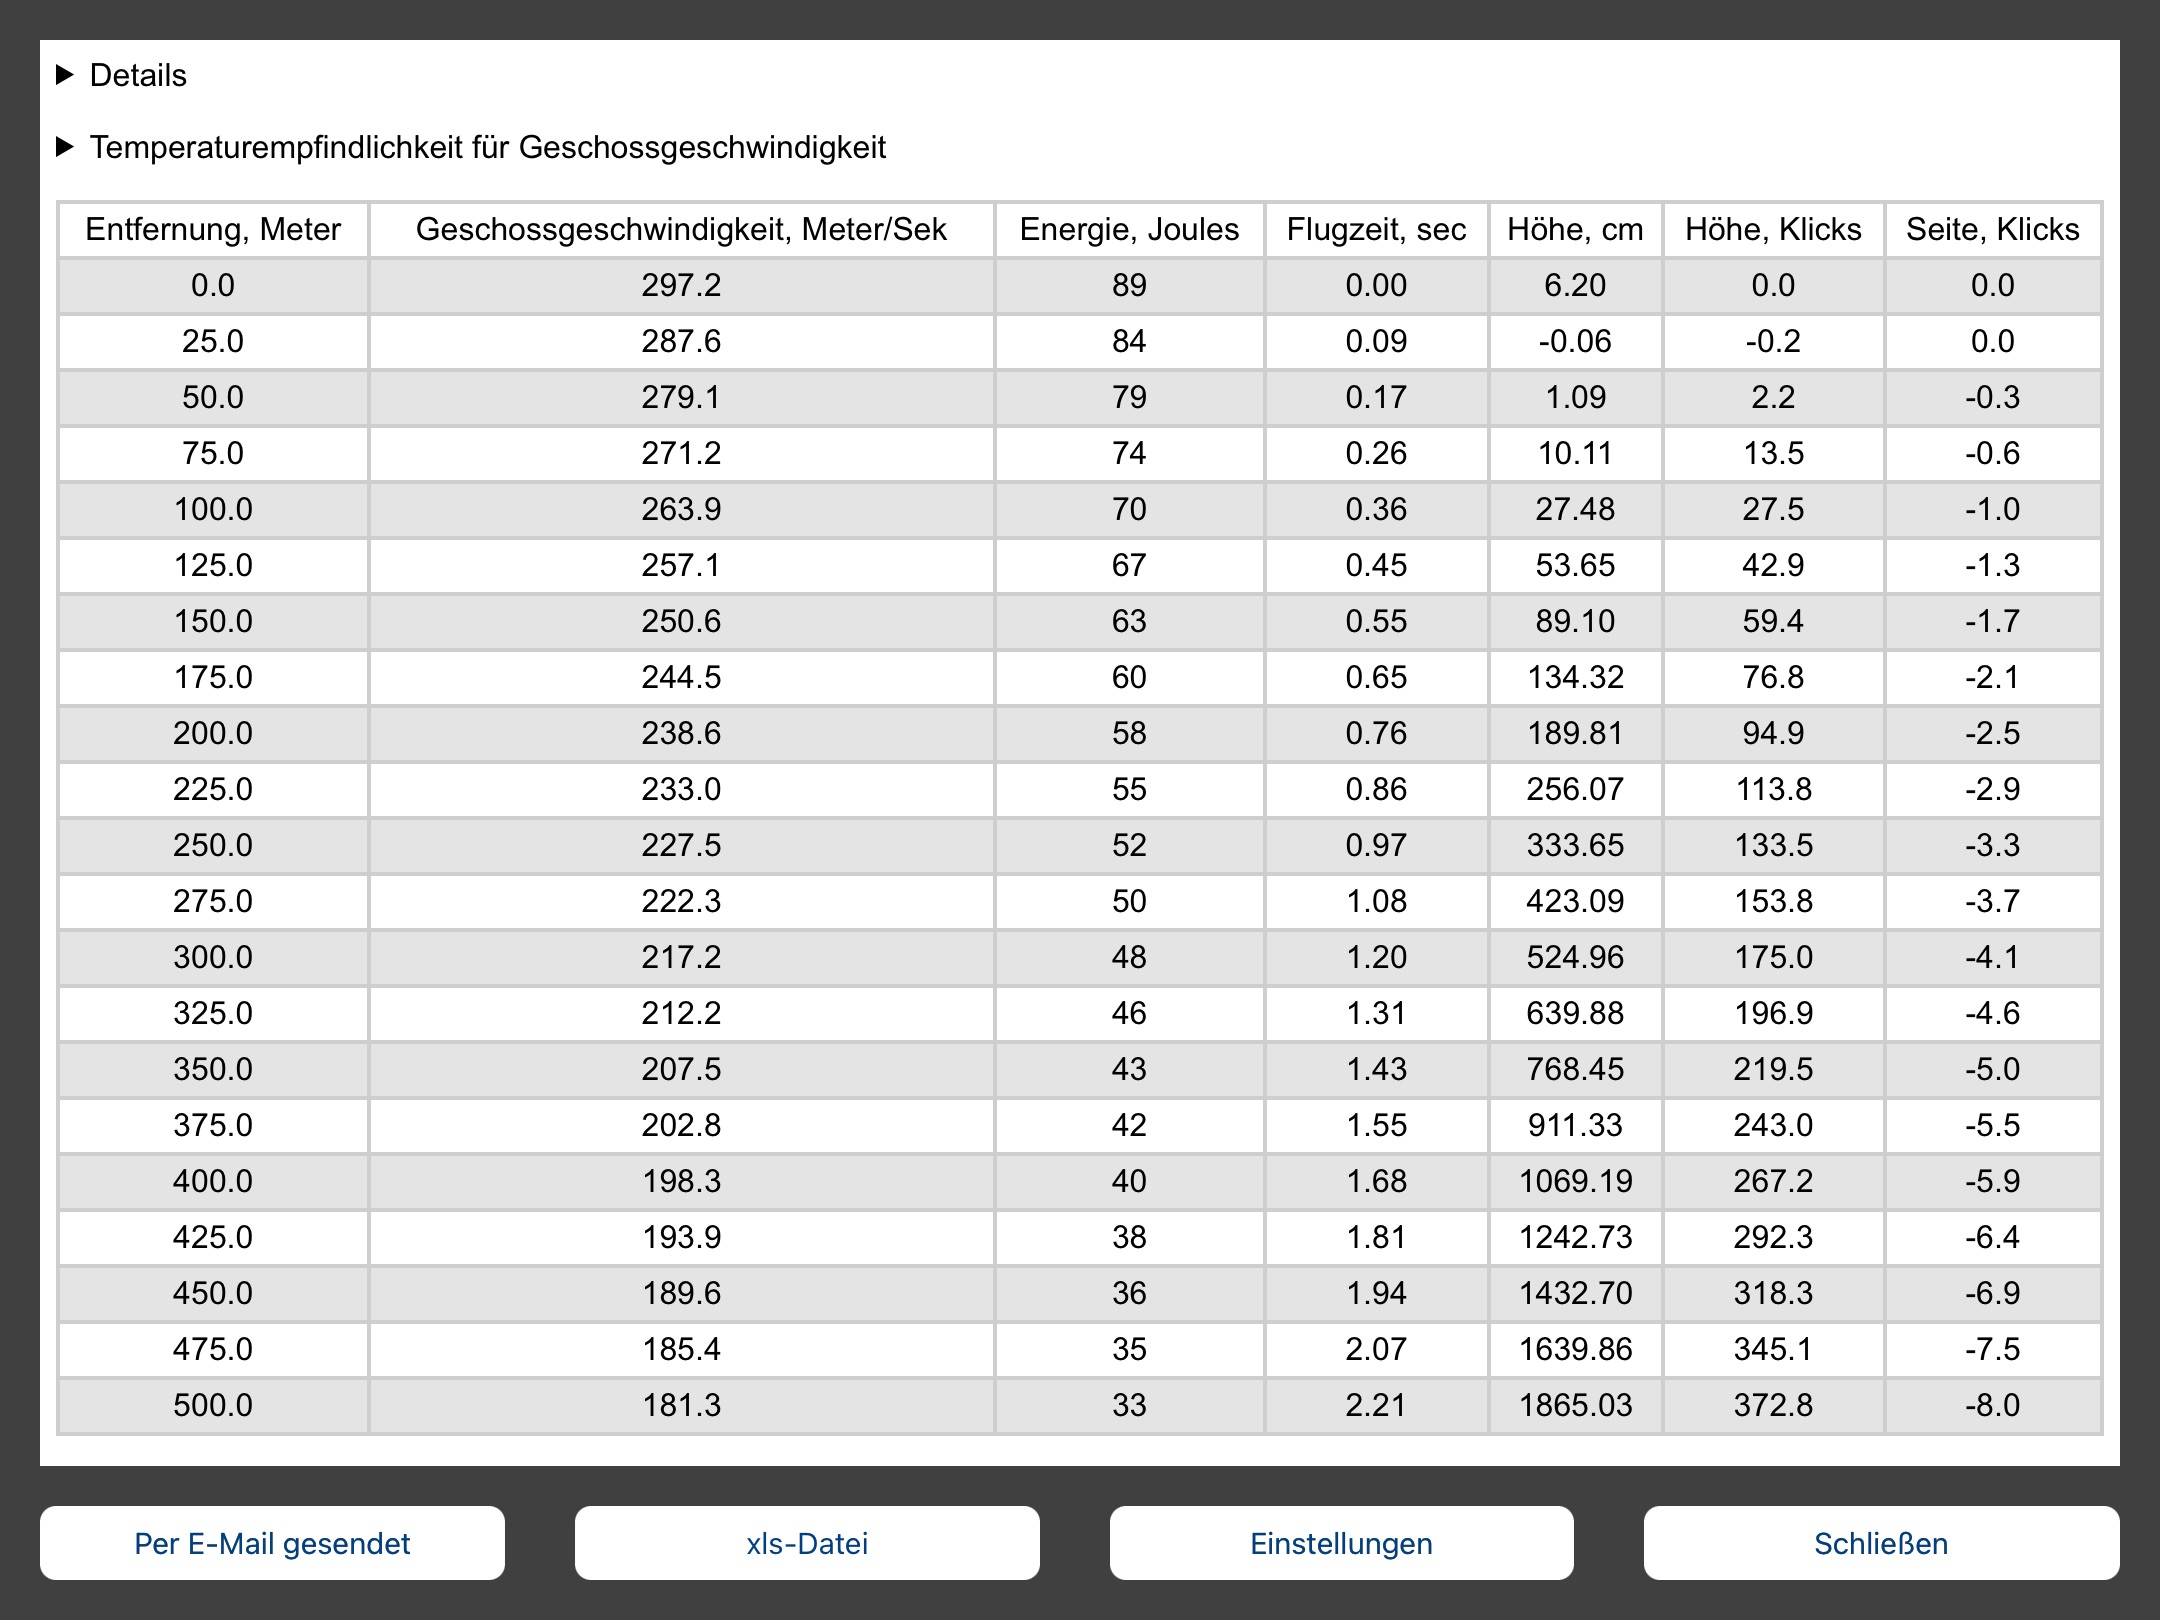Click the Seite Klicks value -5.0
Viewport: 2160px width, 1620px height.
[x=1993, y=1069]
